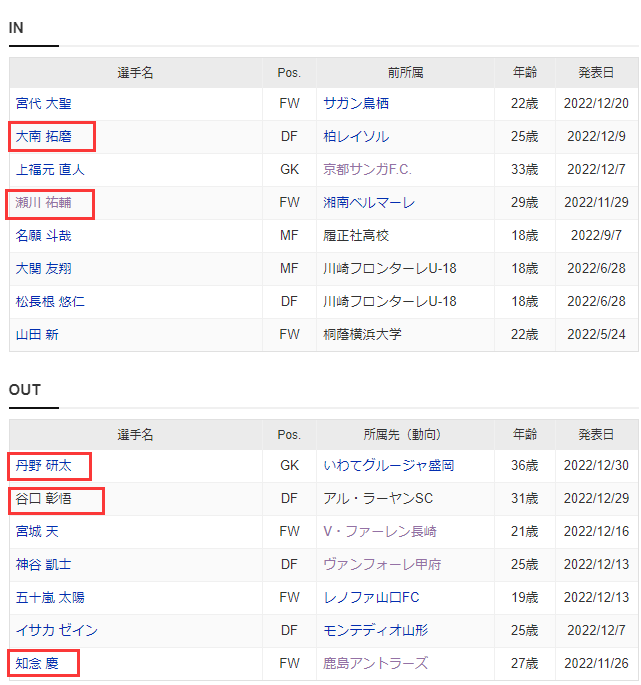The width and height of the screenshot is (641, 685).
Task: Open player link 五十嵐 太陽
Action: tap(50, 598)
